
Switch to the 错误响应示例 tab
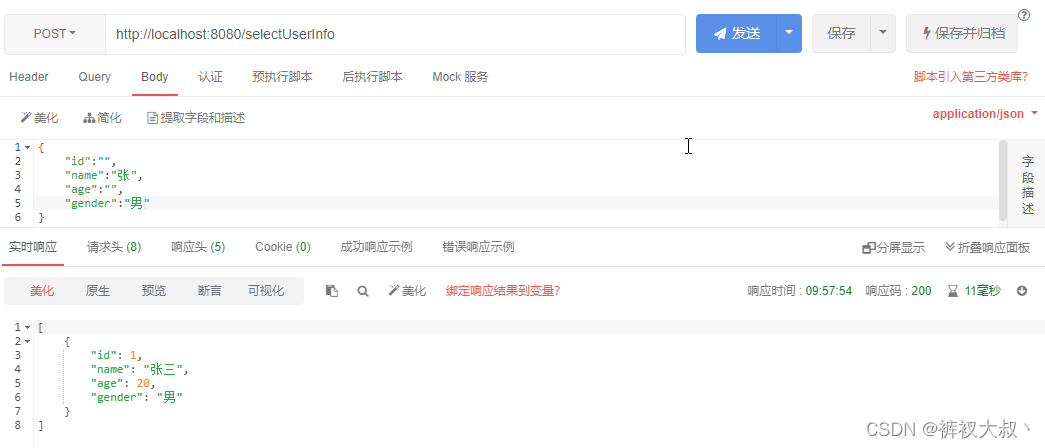click(x=479, y=247)
